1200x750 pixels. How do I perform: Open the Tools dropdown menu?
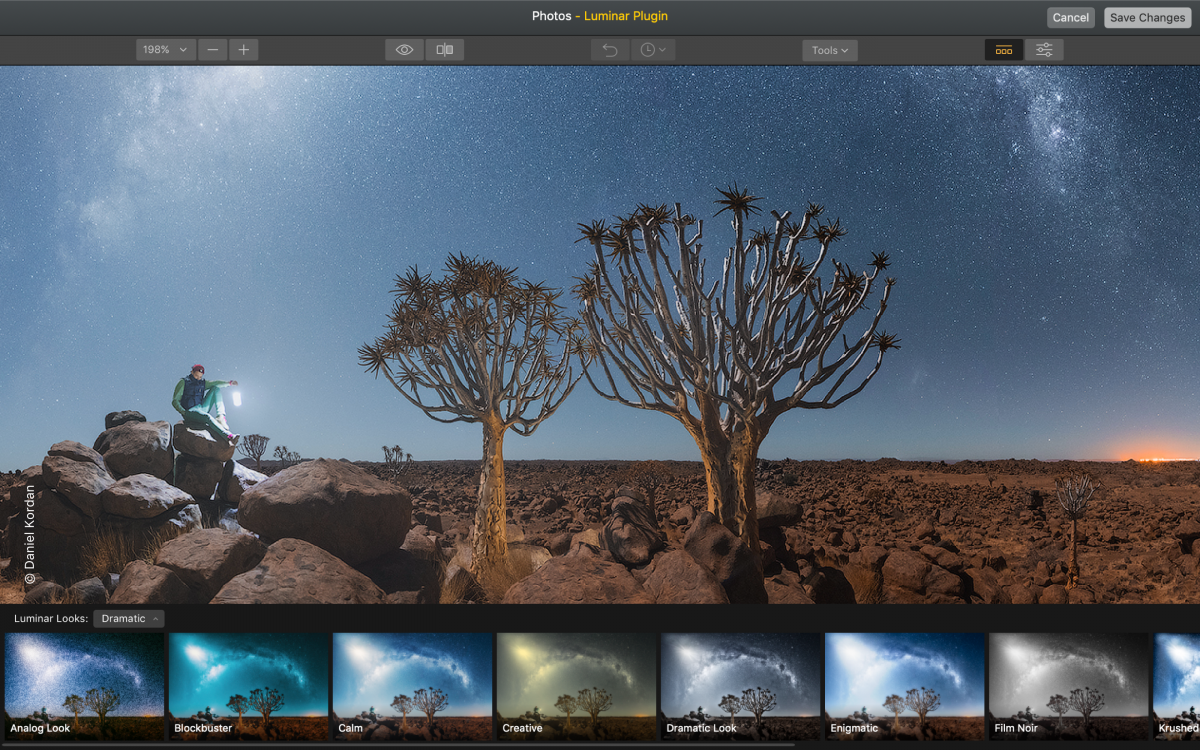(x=830, y=50)
